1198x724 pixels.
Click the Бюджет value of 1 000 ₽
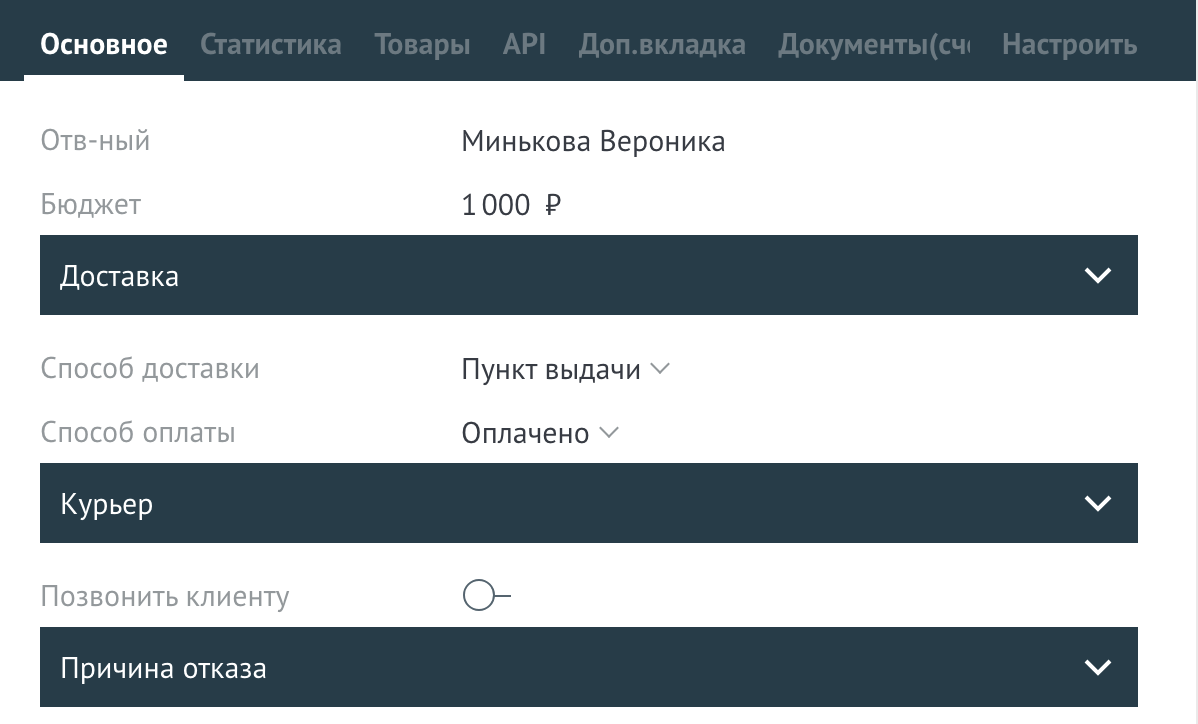click(510, 204)
